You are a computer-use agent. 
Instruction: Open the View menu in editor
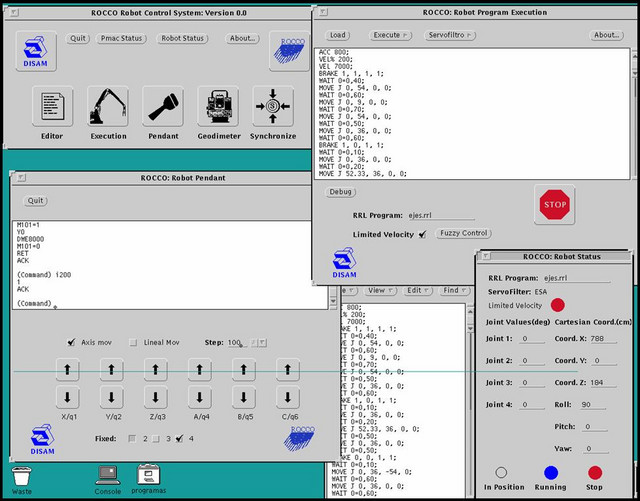pos(378,290)
